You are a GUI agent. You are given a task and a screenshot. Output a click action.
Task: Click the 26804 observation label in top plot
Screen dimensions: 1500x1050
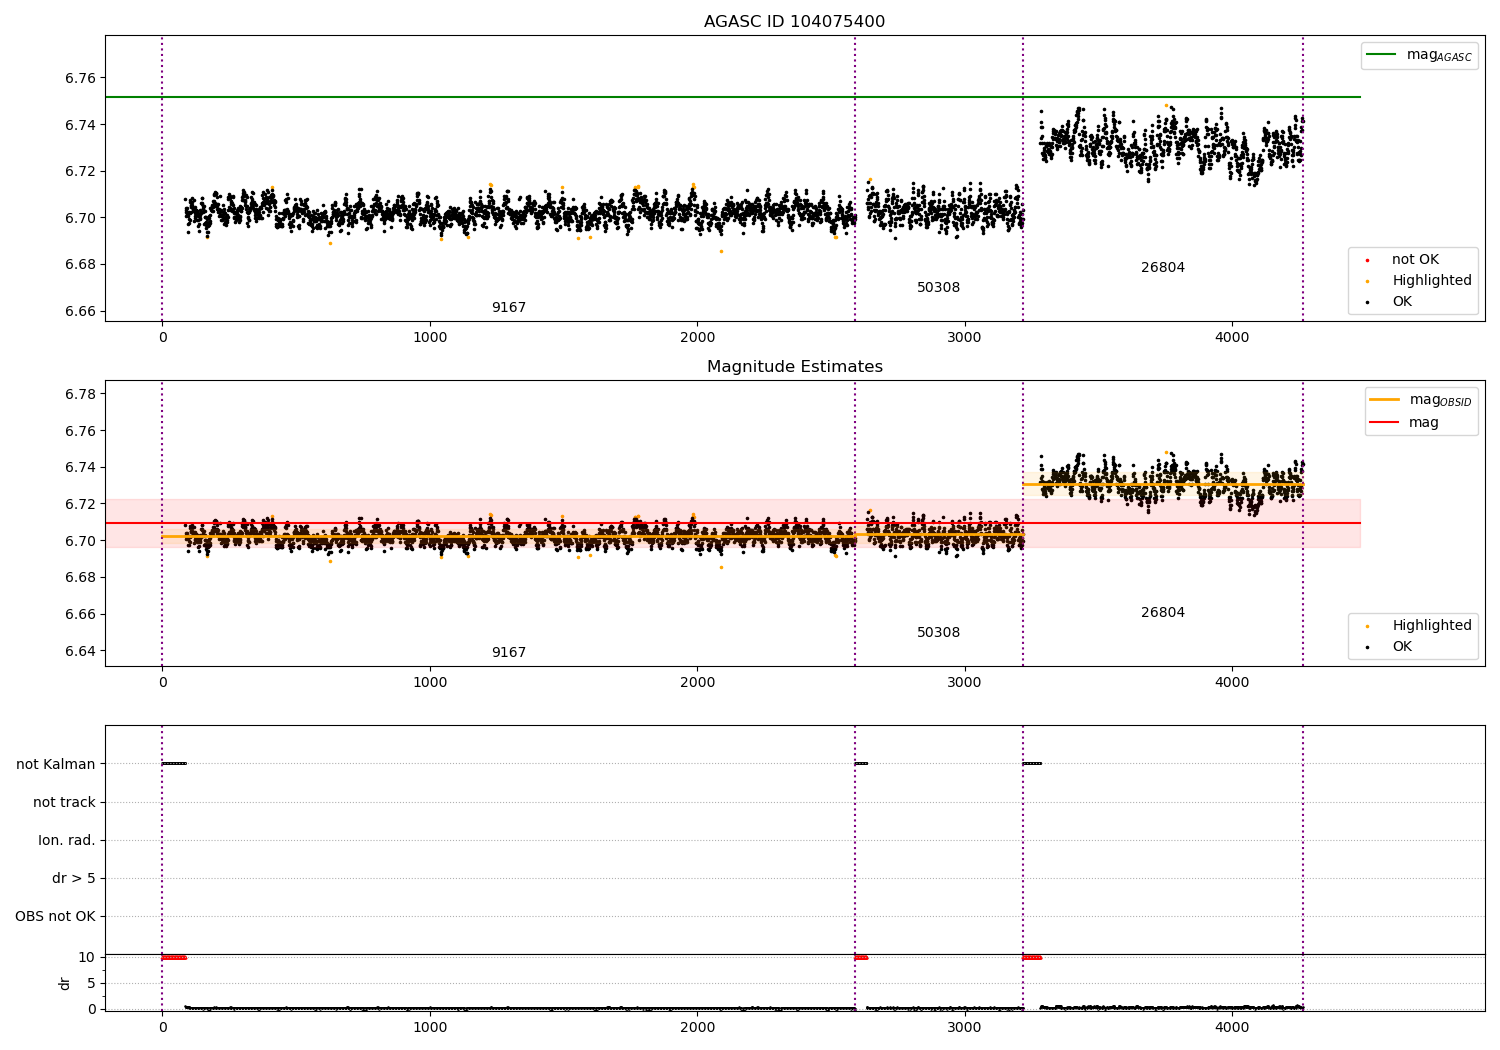[1163, 267]
